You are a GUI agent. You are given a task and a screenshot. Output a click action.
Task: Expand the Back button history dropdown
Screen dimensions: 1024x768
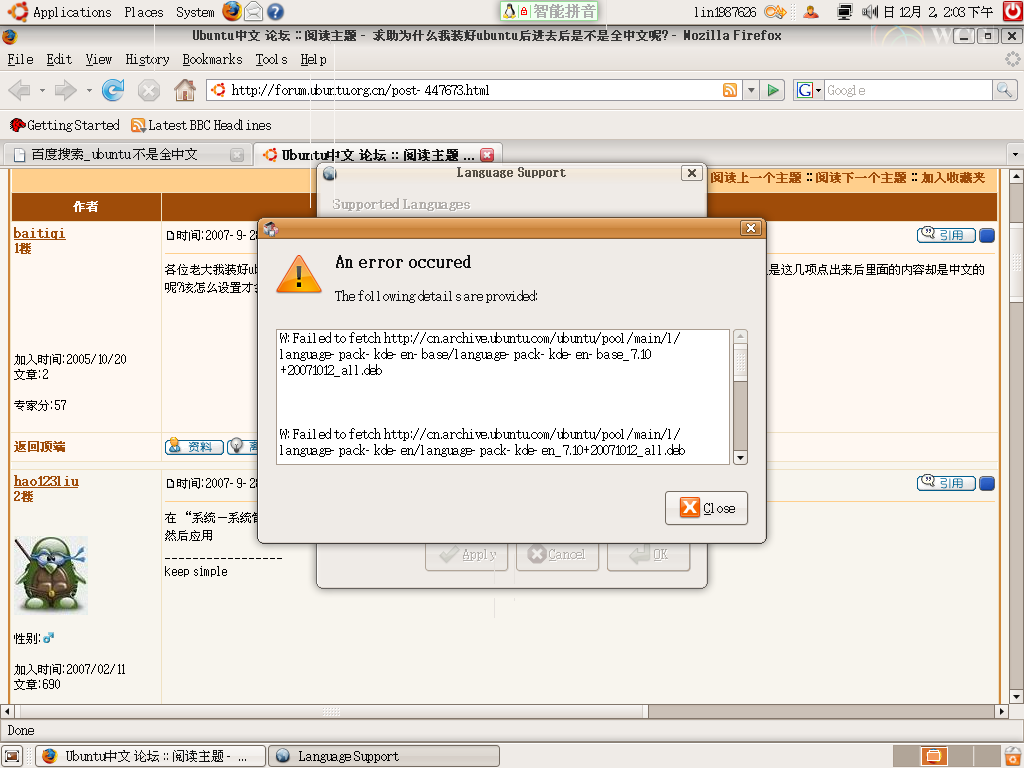click(42, 90)
